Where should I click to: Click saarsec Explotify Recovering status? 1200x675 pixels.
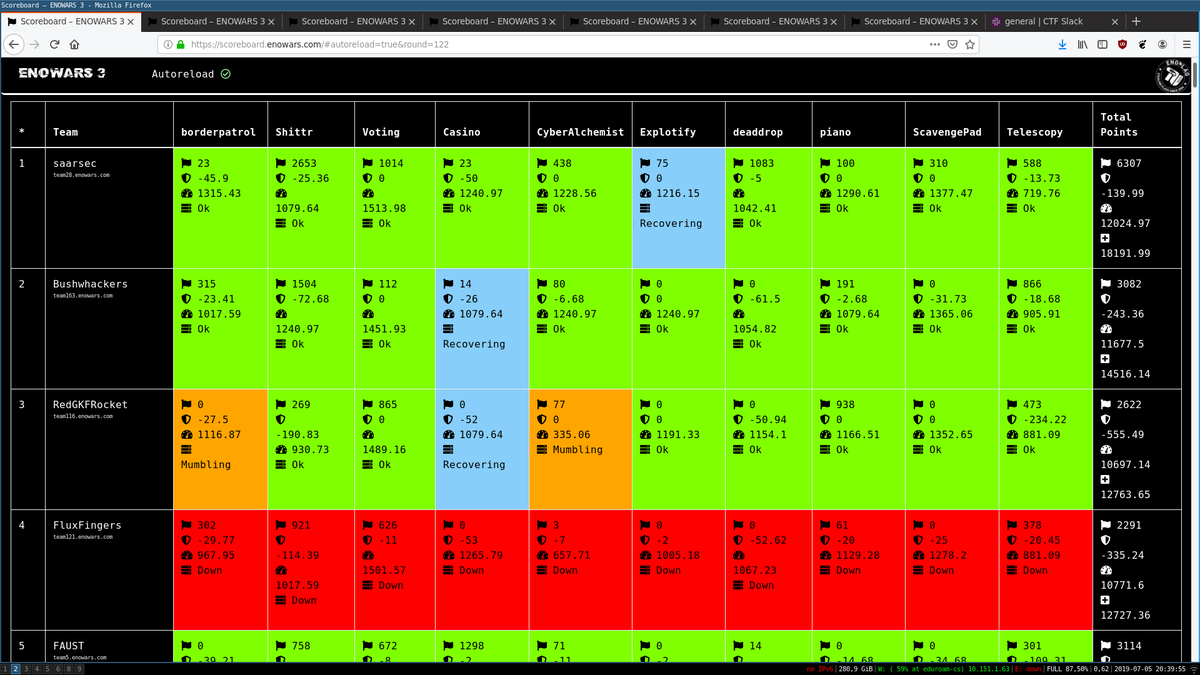(671, 224)
